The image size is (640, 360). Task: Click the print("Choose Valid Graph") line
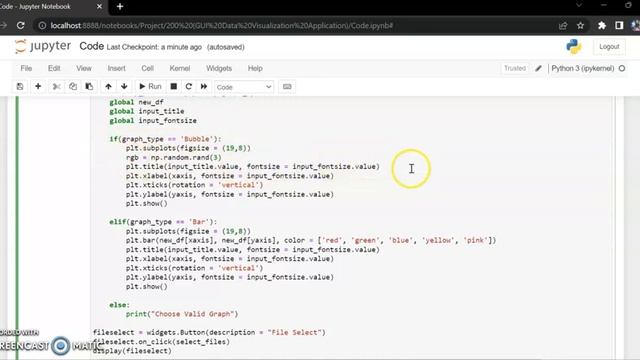(x=182, y=313)
